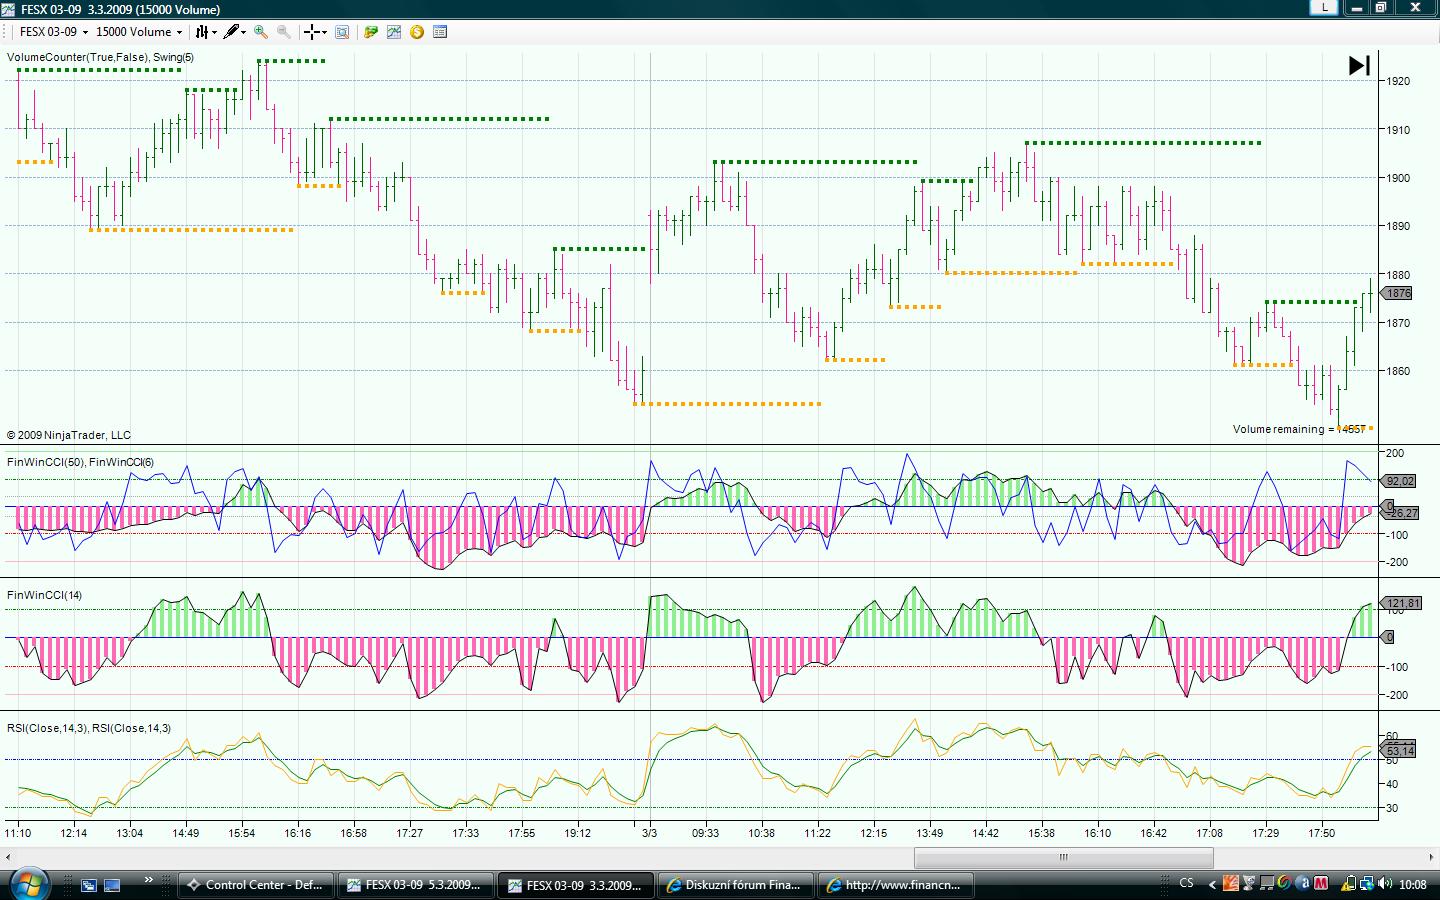Click the table properties toolbar icon
This screenshot has width=1440, height=900.
pos(440,32)
